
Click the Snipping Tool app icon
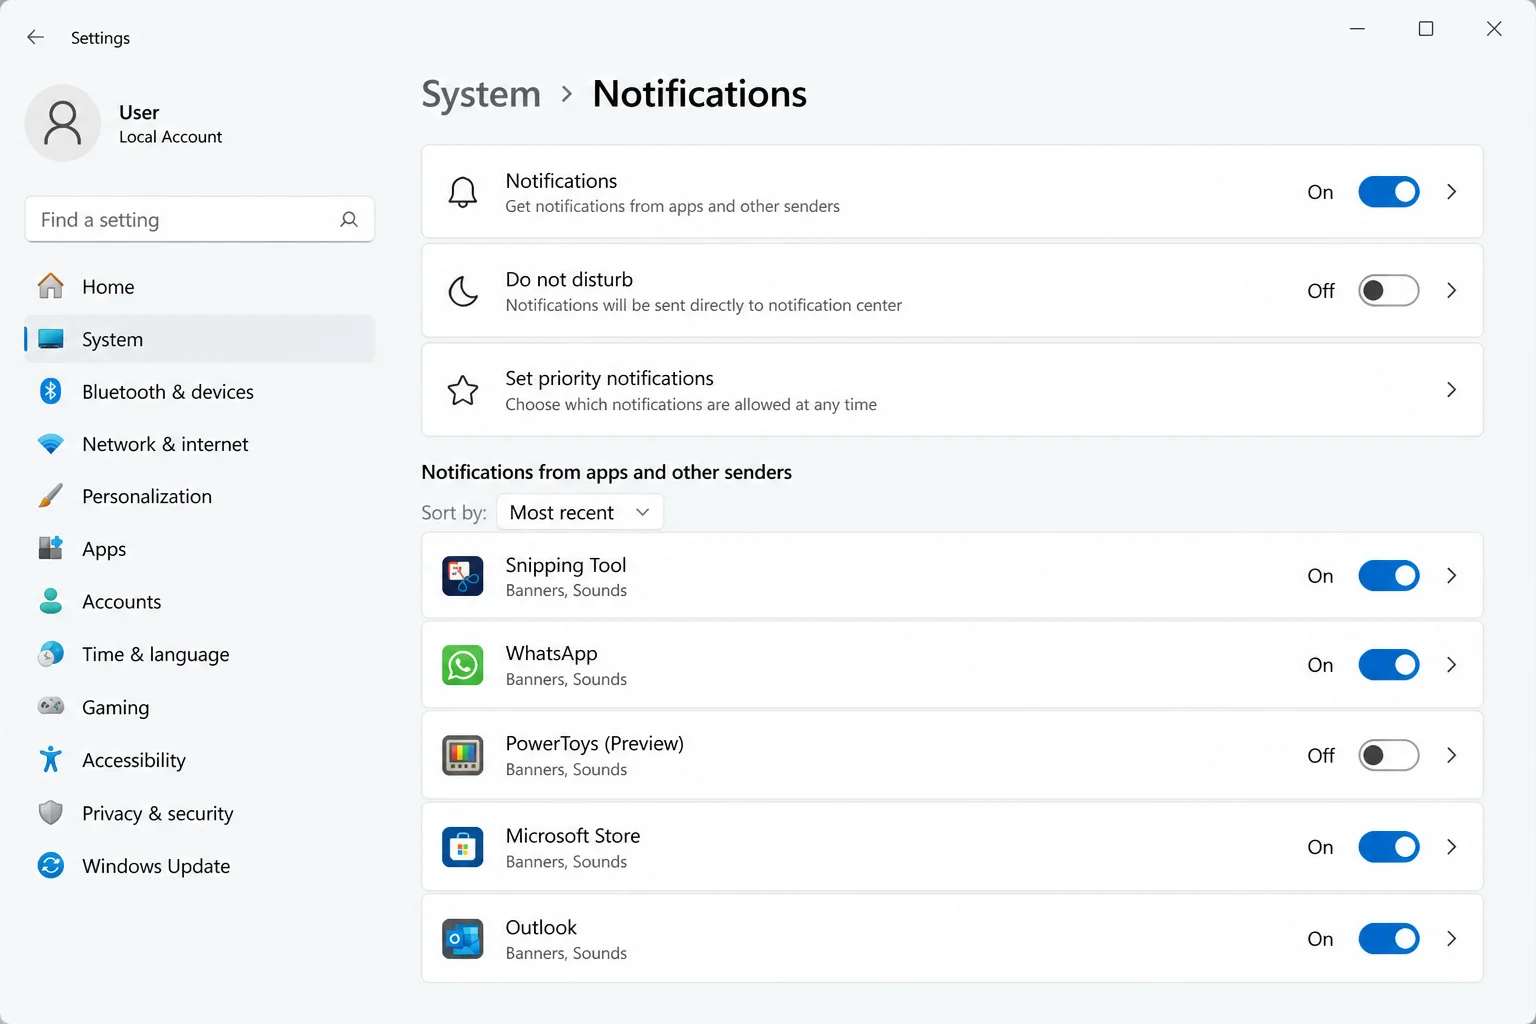[462, 576]
